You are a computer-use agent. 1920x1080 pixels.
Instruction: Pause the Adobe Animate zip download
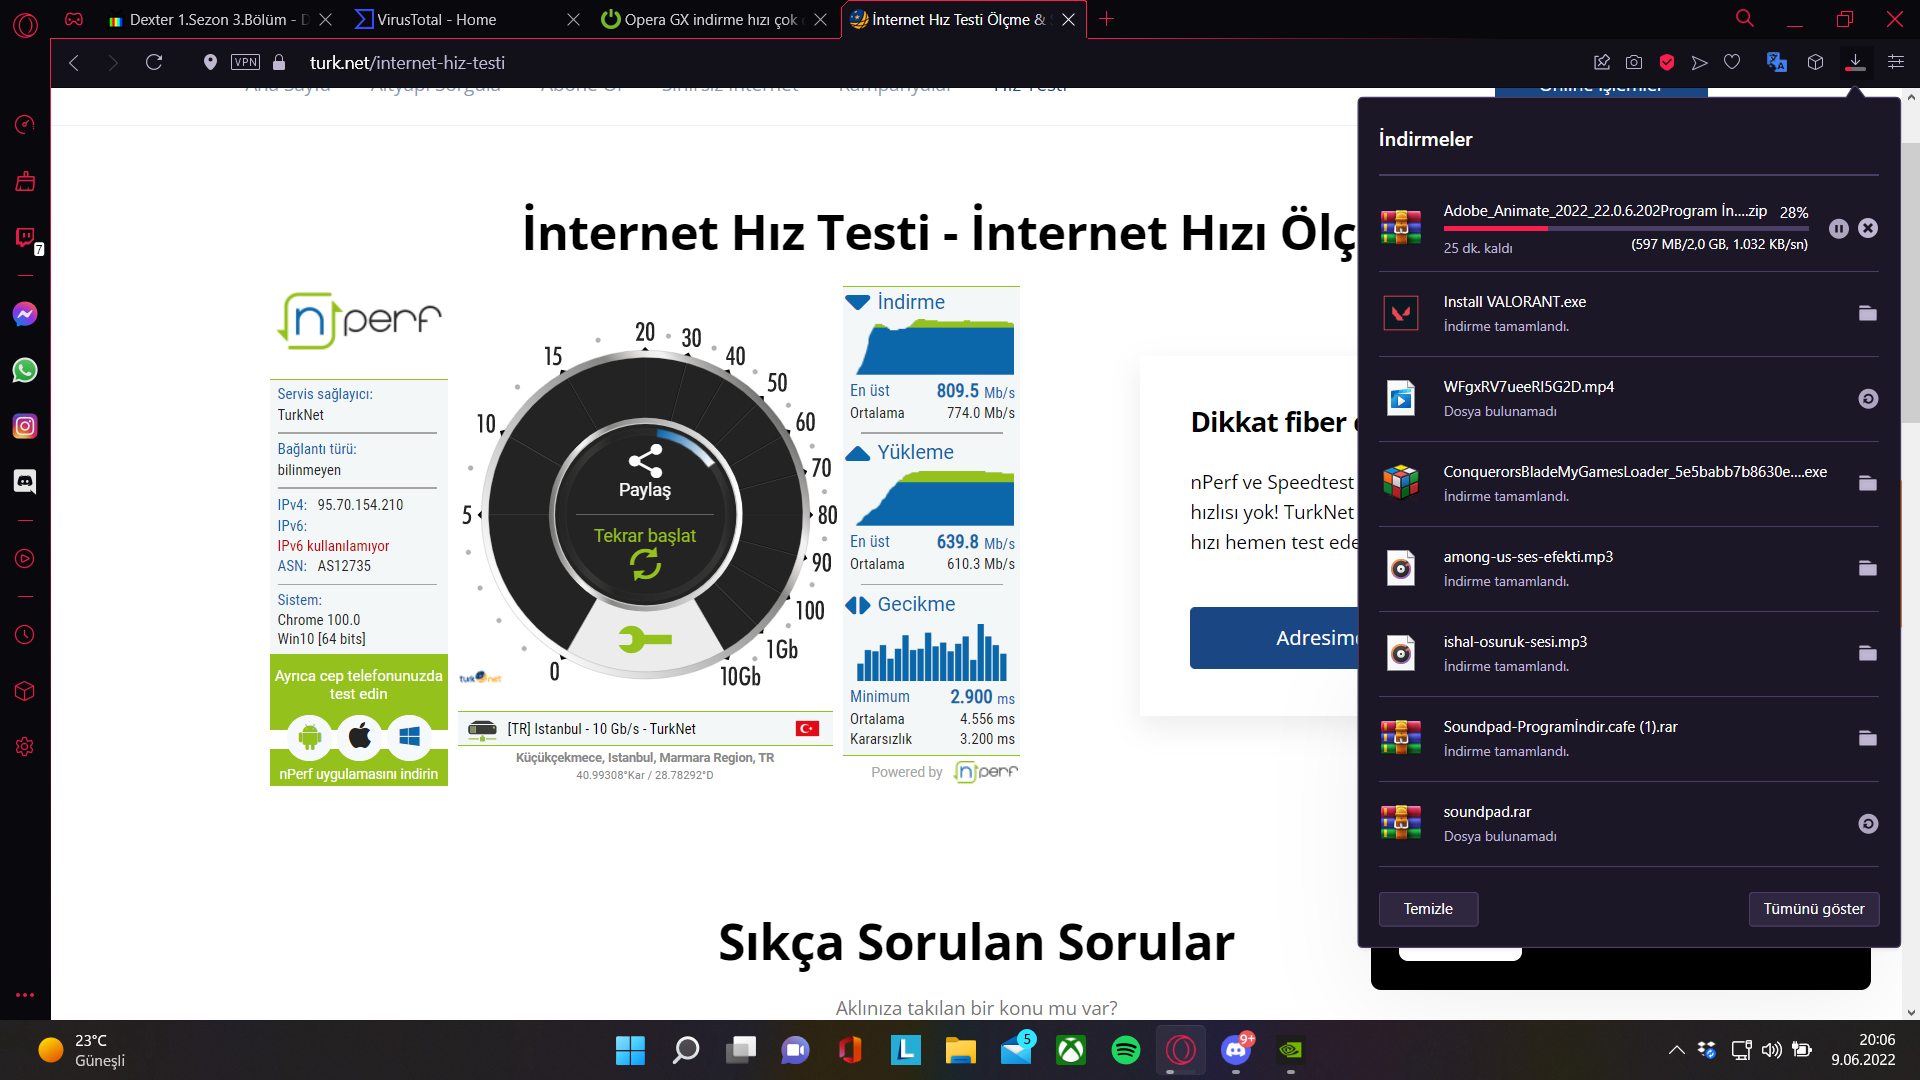1838,229
